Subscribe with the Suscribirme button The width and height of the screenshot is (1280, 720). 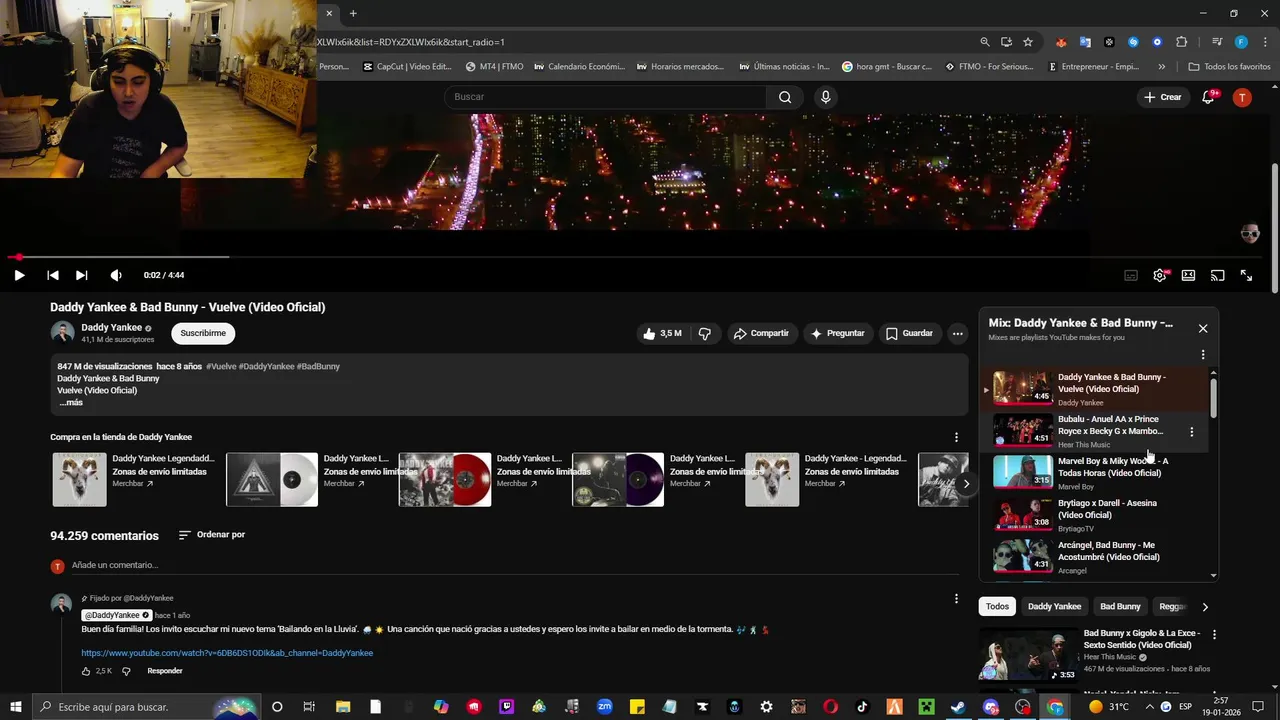(x=203, y=333)
